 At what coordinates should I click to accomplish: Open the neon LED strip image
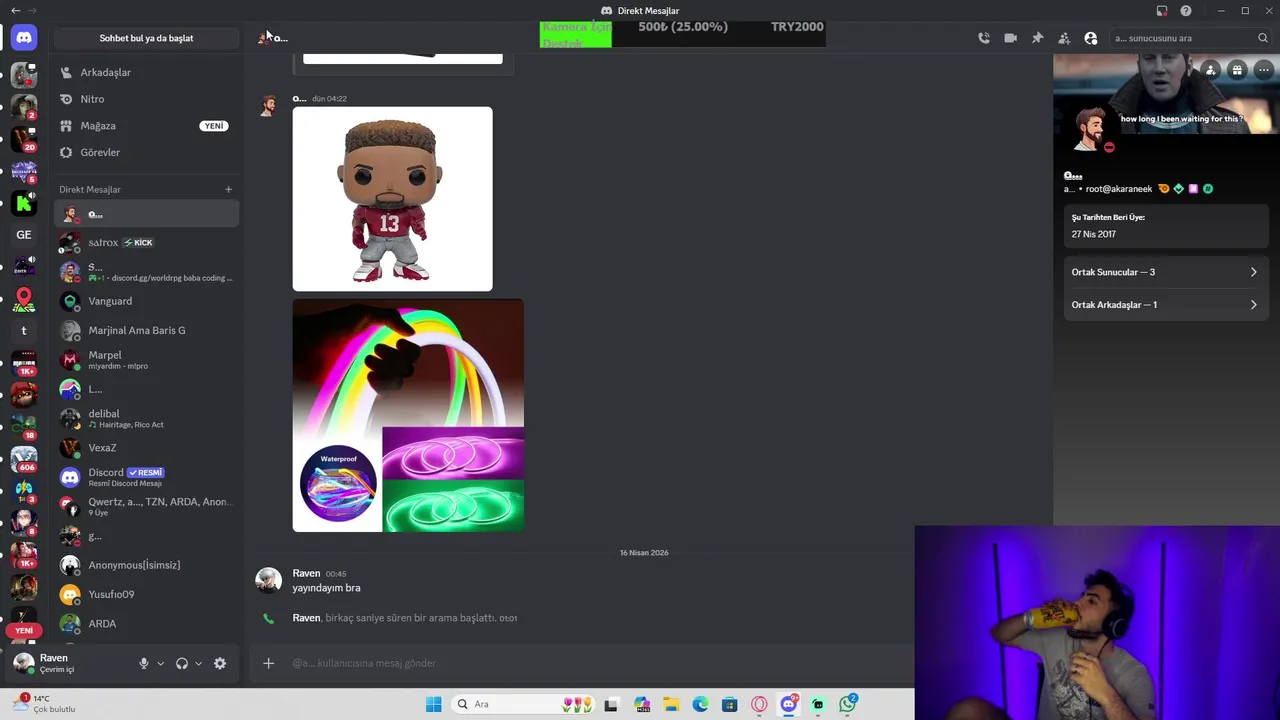pyautogui.click(x=408, y=415)
